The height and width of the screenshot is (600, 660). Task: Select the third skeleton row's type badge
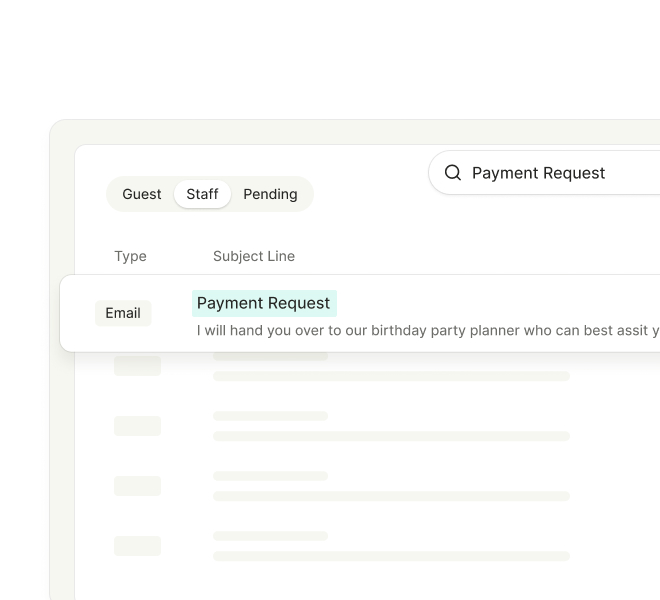138,486
